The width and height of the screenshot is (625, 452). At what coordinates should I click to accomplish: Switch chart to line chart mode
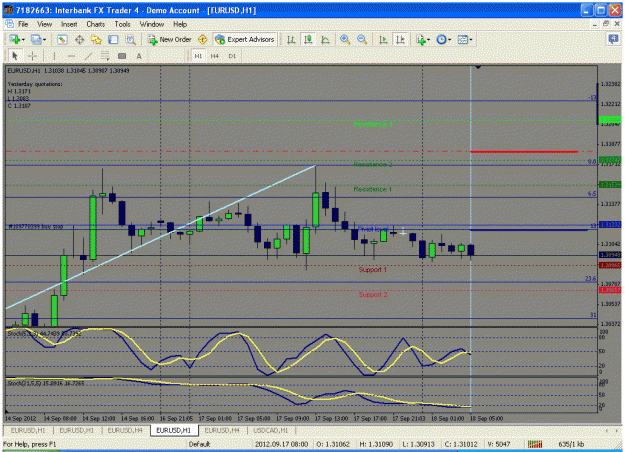[x=325, y=39]
